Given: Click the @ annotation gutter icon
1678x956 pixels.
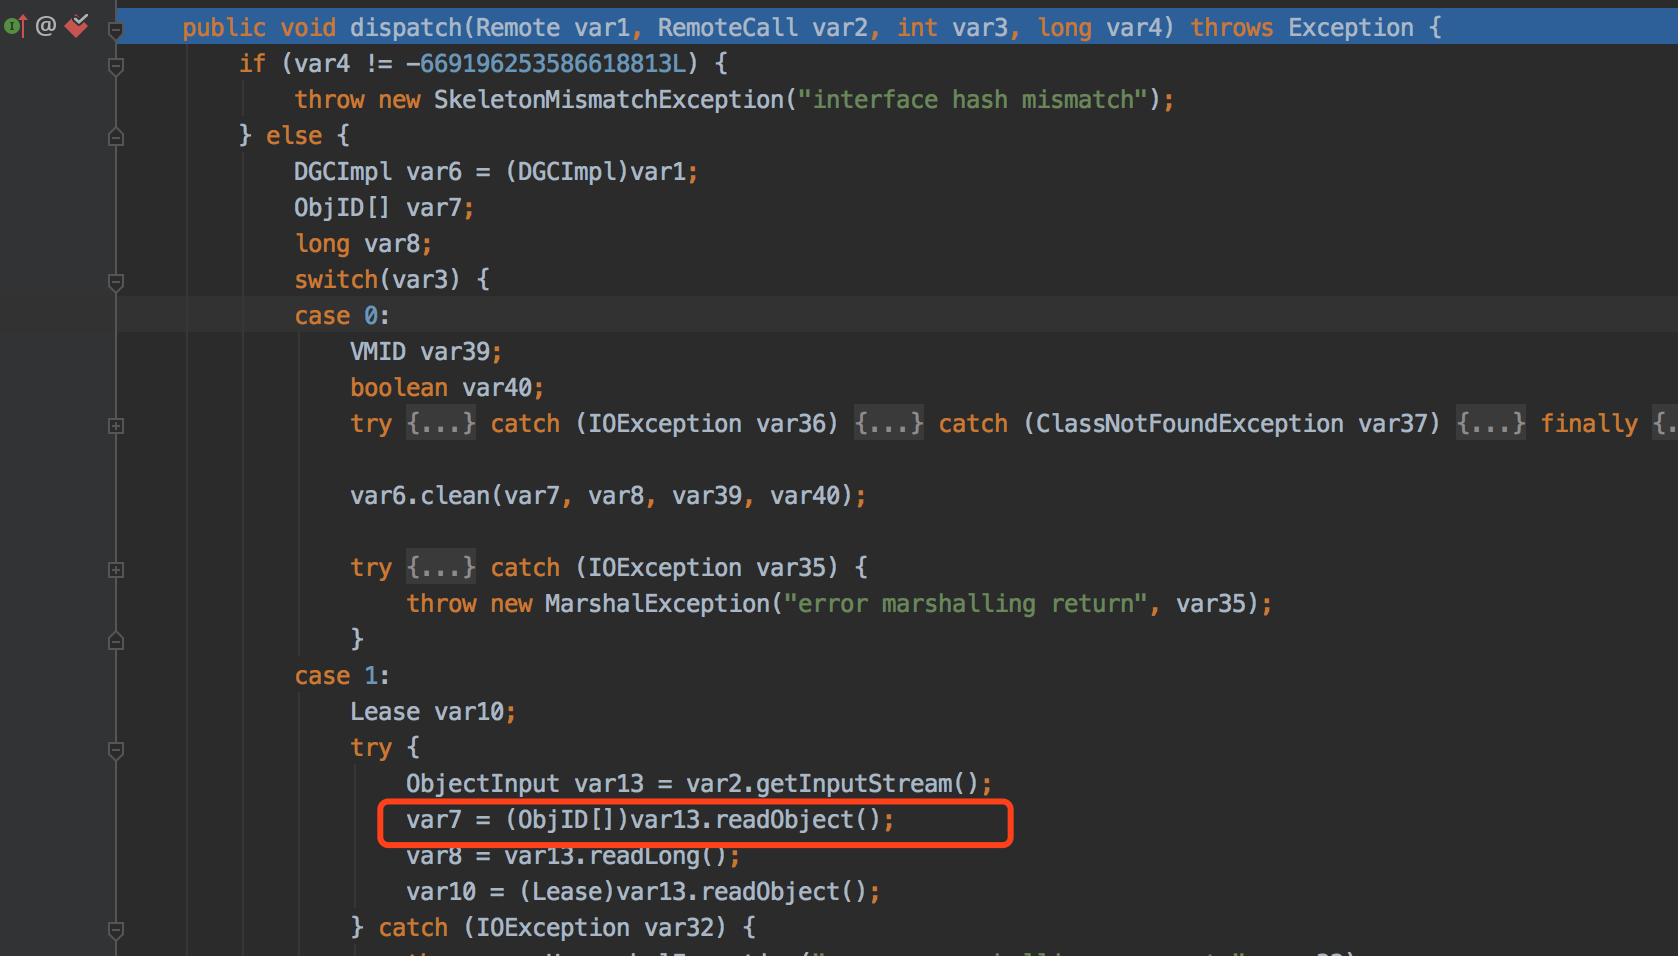Looking at the screenshot, I should pos(46,26).
